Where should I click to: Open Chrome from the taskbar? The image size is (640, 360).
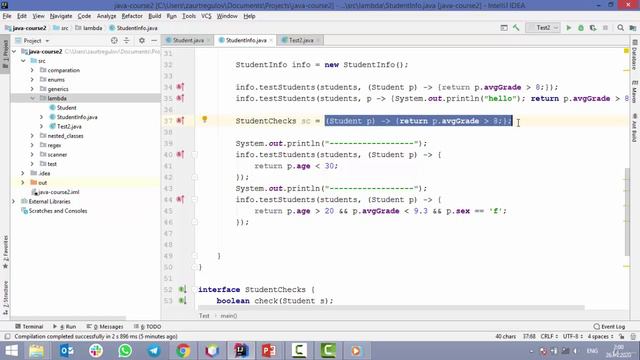click(183, 351)
